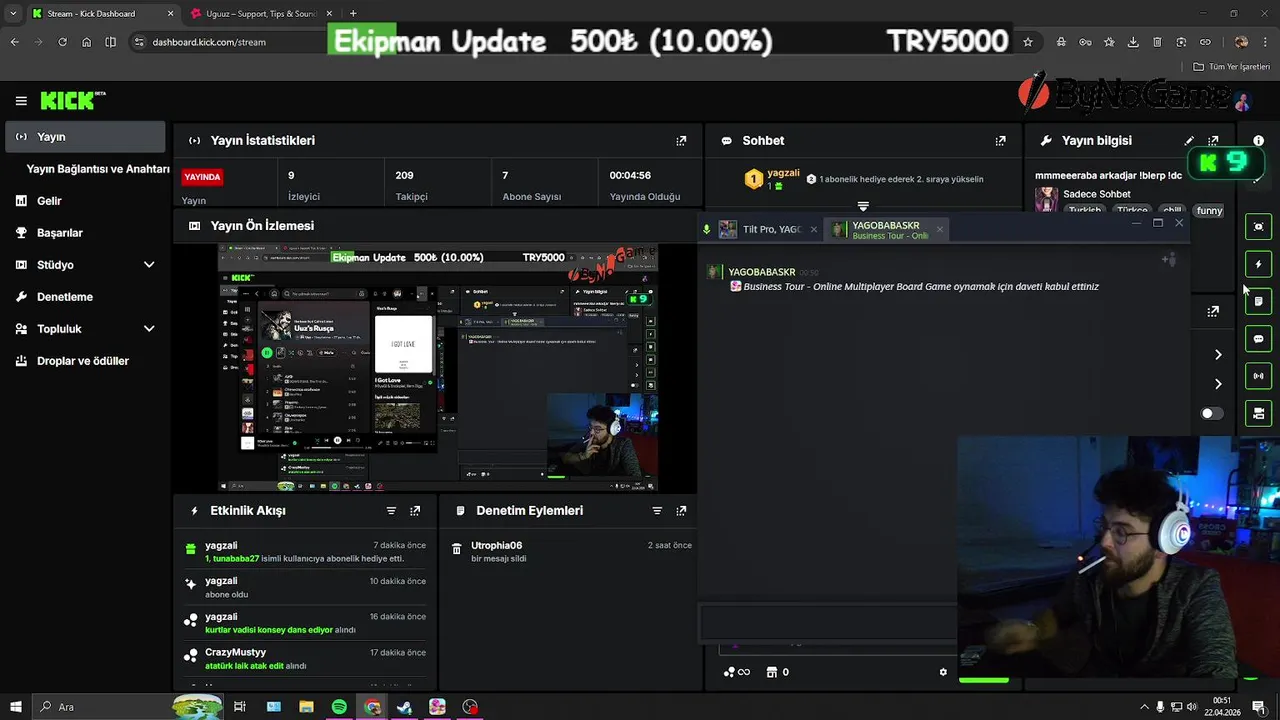Click the Steam chat message input field

click(x=828, y=624)
